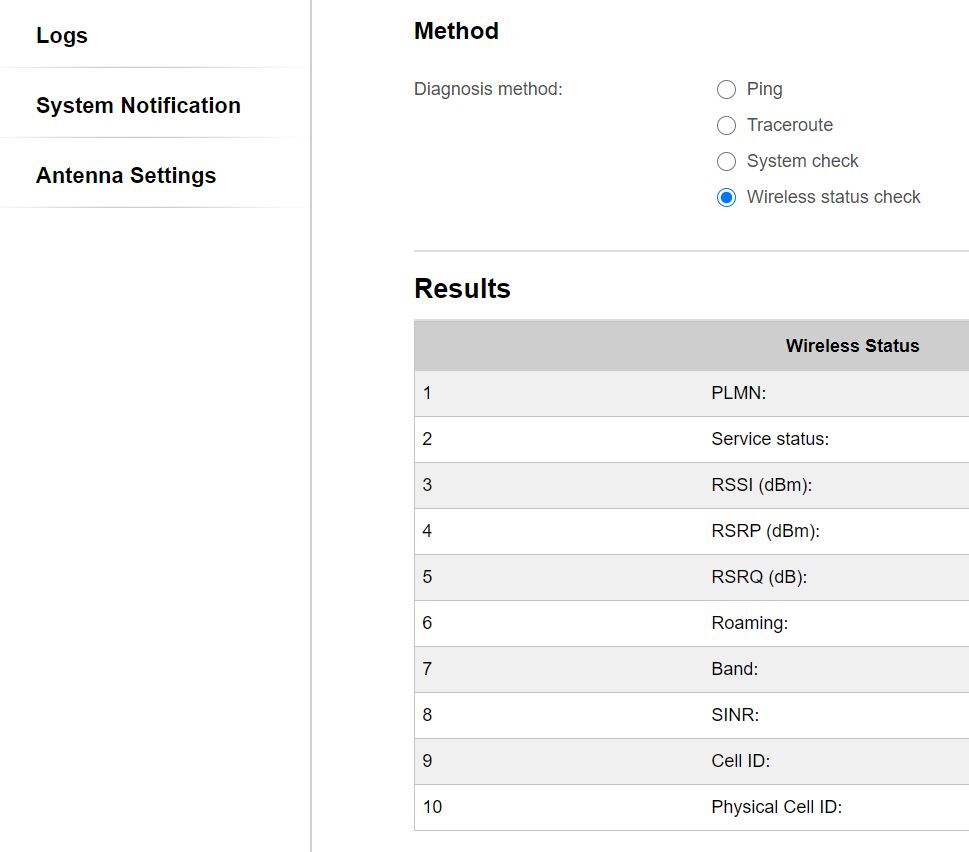Click the RSRQ (dB) row label
The height and width of the screenshot is (852, 969).
coord(759,577)
